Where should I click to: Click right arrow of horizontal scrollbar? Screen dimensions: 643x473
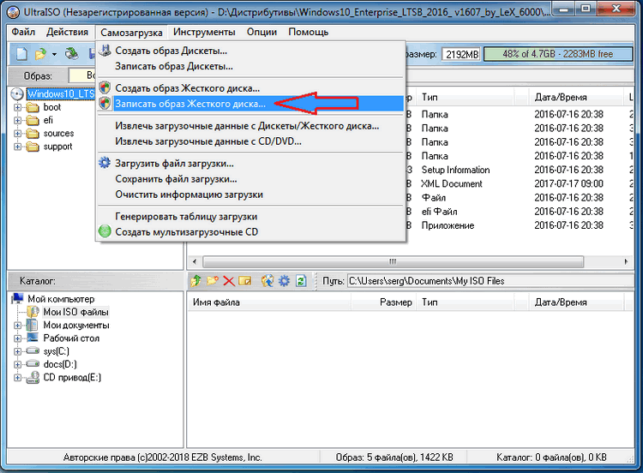(x=626, y=261)
